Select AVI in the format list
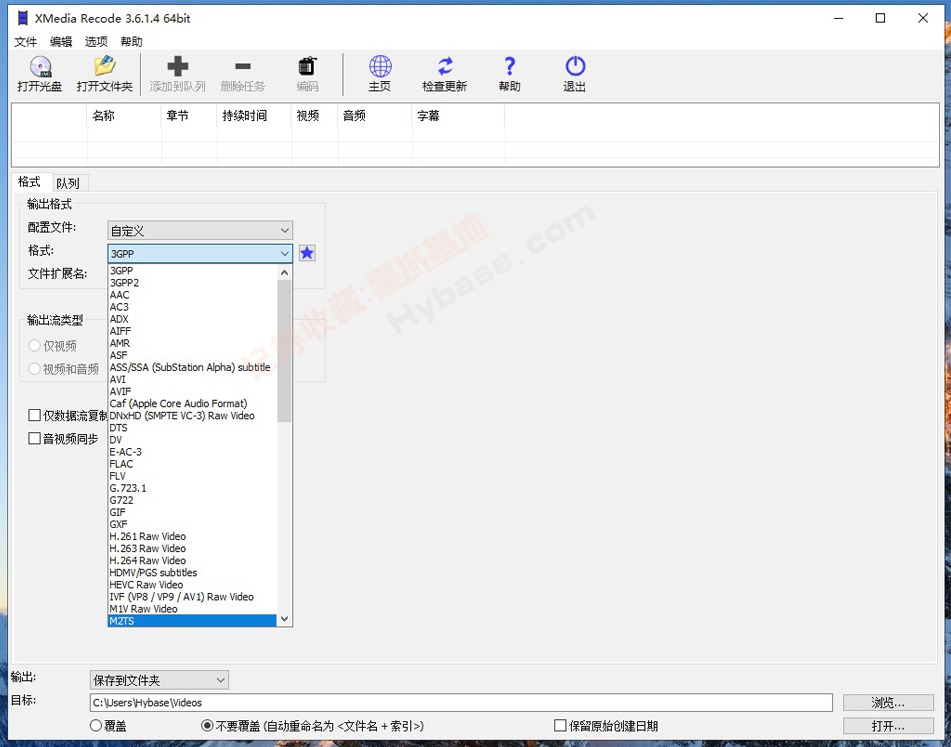Image resolution: width=951 pixels, height=747 pixels. click(192, 380)
